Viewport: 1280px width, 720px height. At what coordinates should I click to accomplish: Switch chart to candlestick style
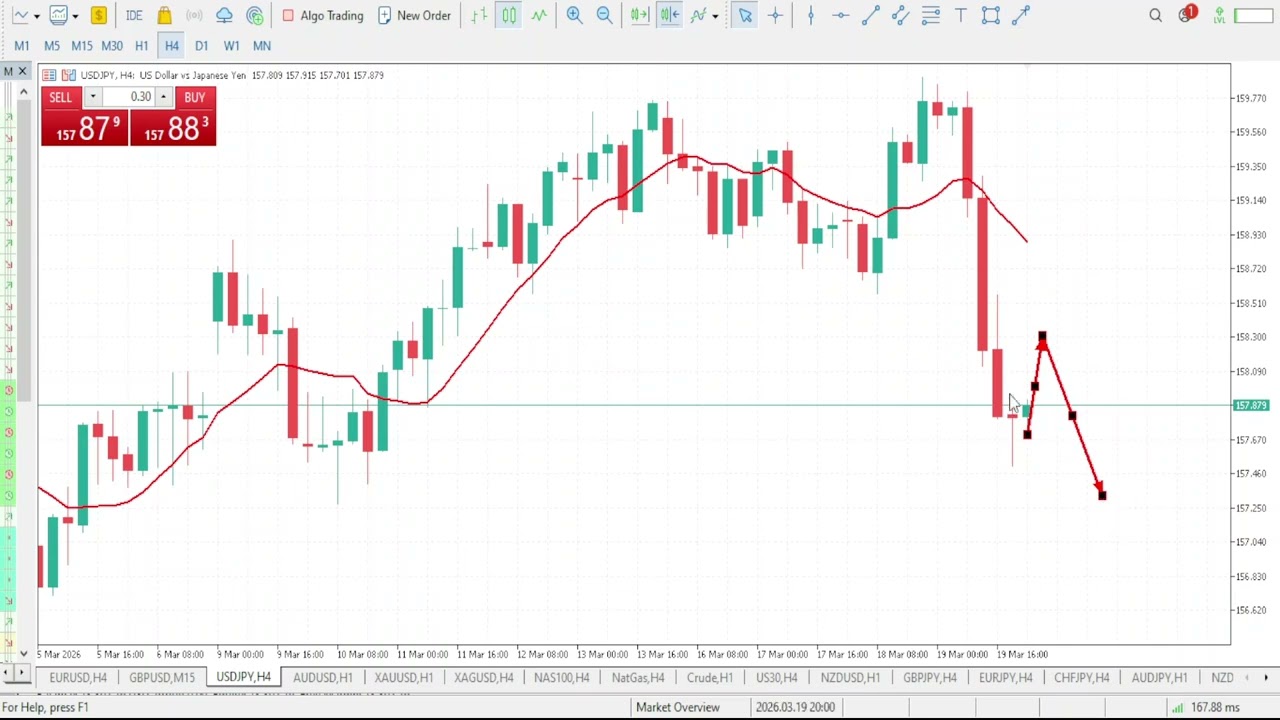pyautogui.click(x=509, y=15)
